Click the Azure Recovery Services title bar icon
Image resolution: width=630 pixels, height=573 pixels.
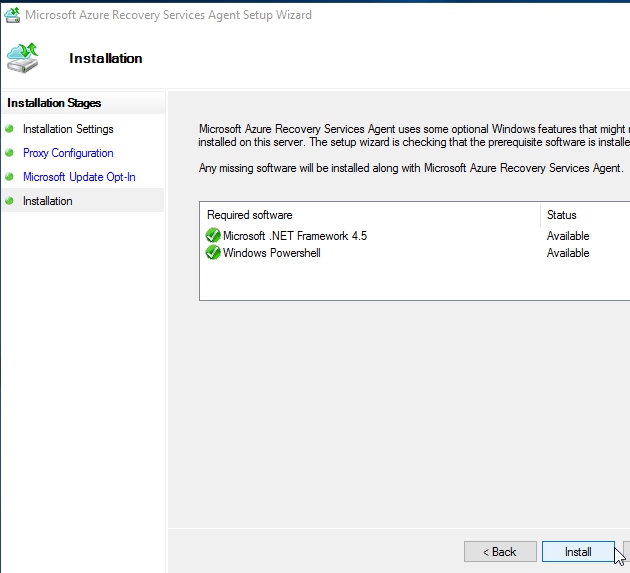coord(12,15)
